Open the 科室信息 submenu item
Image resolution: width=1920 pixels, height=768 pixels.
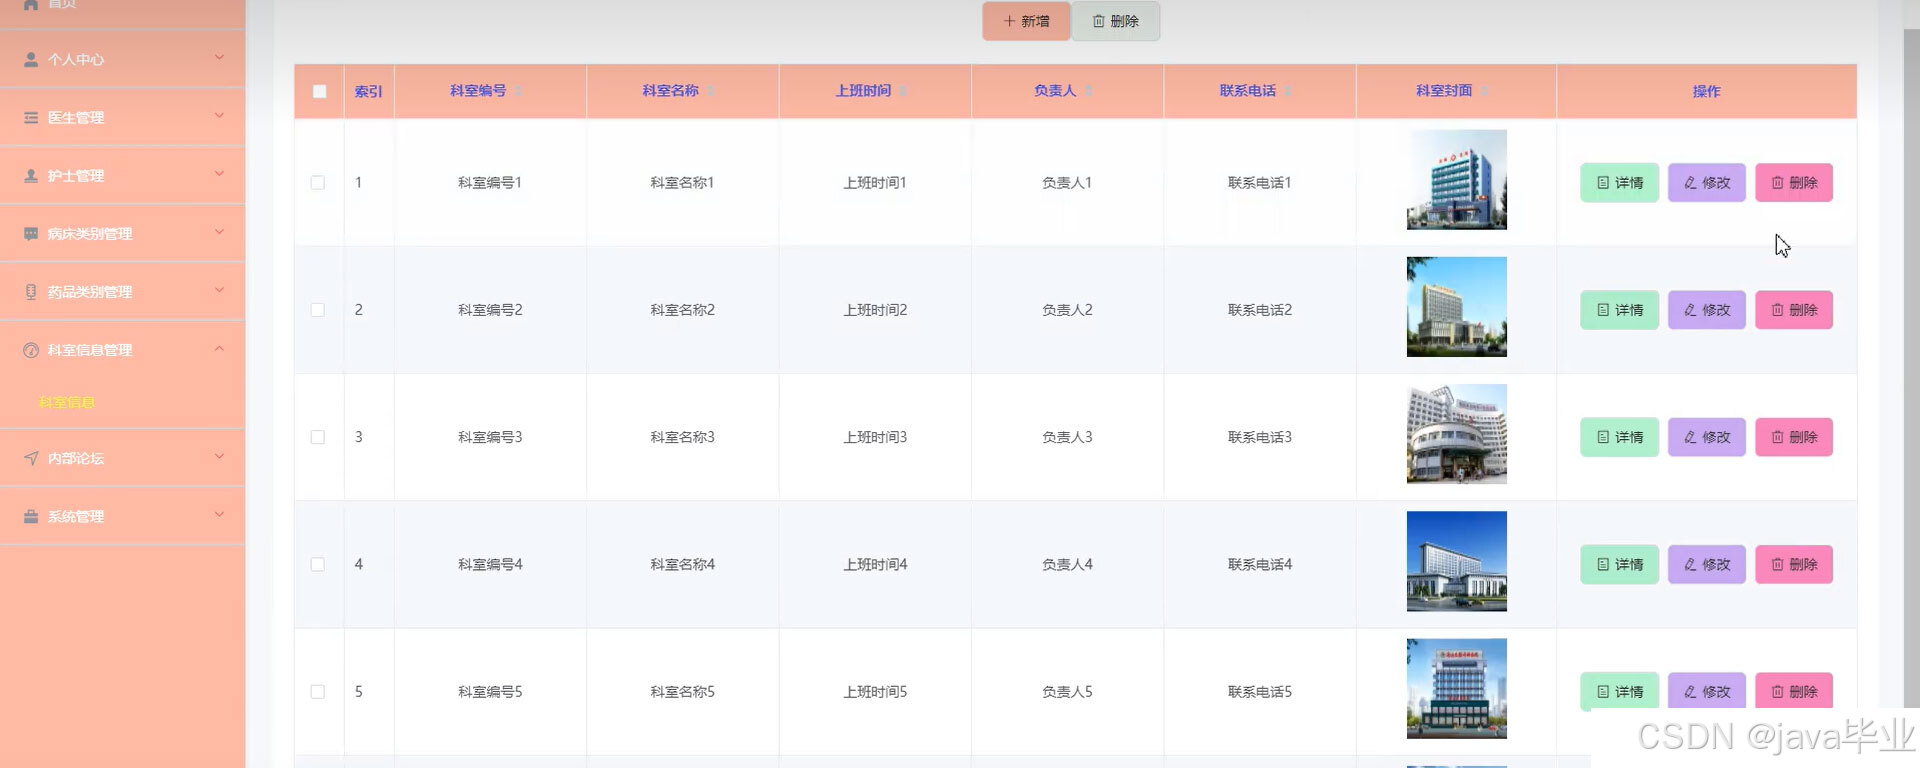point(67,402)
